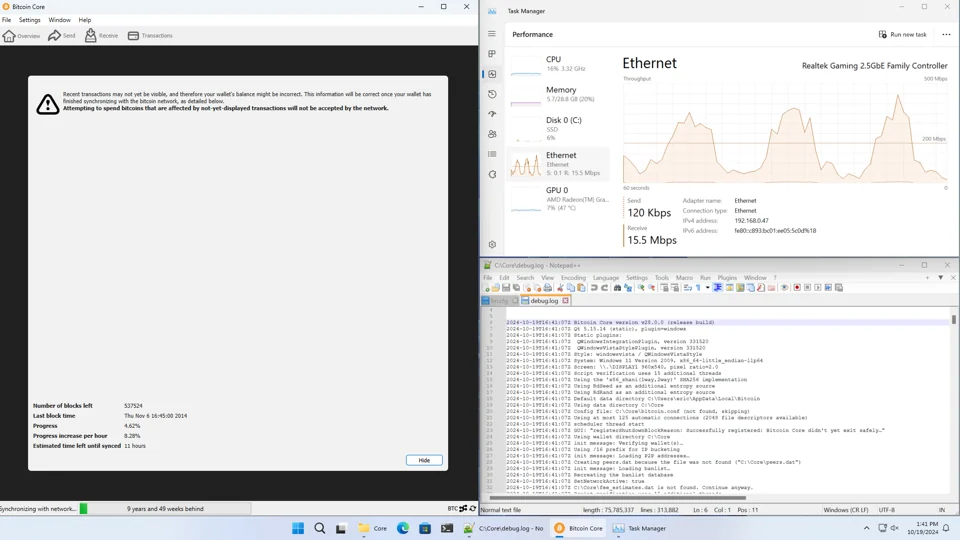Open Users page in Task Manager sidebar
Viewport: 960px width, 540px height.
tap(492, 134)
